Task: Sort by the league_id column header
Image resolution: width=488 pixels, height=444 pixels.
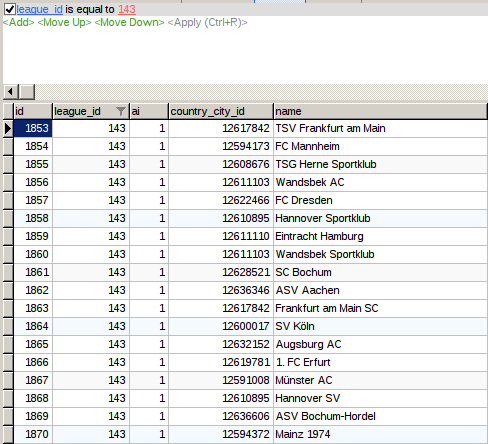Action: tap(91, 111)
